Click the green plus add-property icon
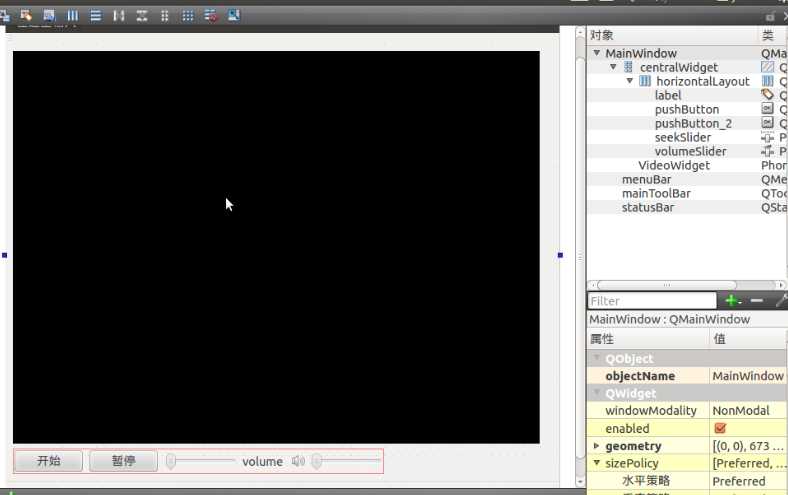788x495 pixels. [x=732, y=301]
